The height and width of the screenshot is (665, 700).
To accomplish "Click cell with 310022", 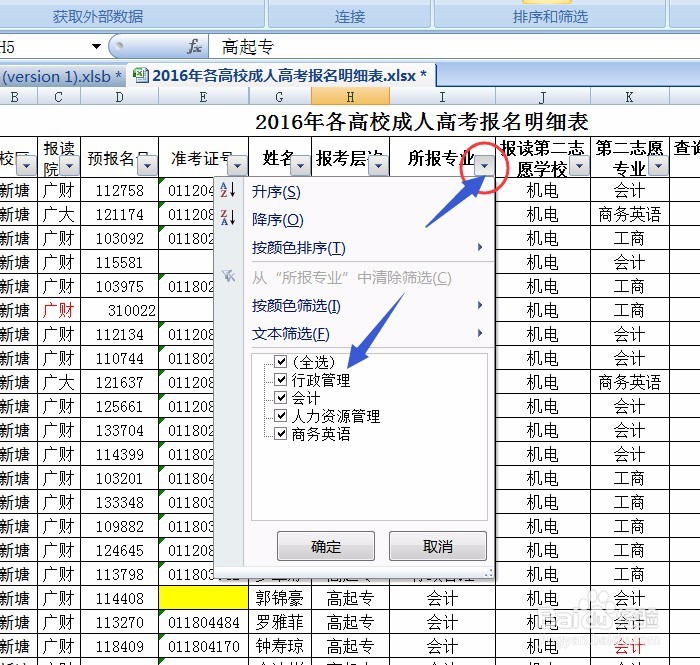I will [x=119, y=310].
